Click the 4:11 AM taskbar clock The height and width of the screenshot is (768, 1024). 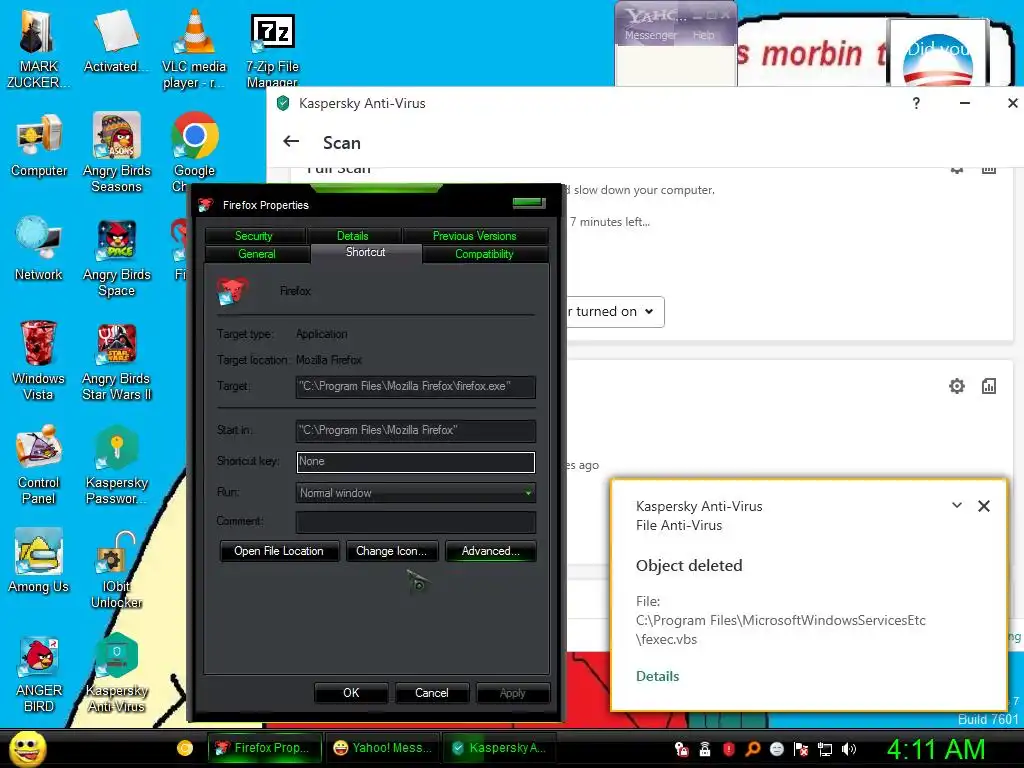point(935,749)
